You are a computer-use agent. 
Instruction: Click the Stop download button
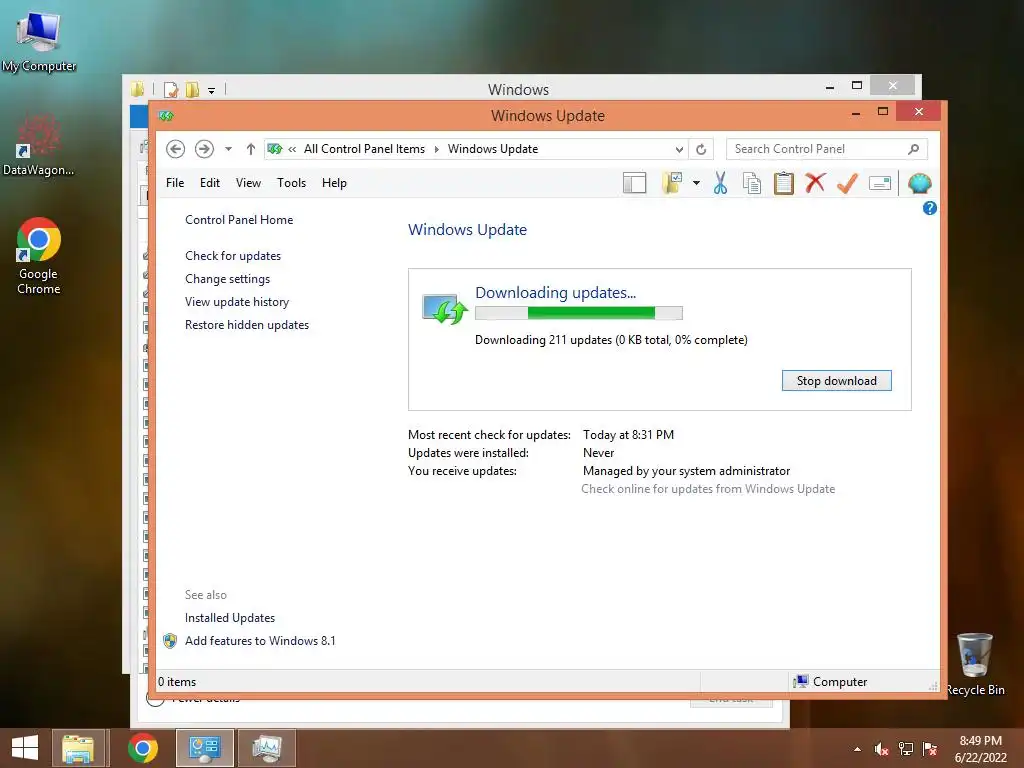point(837,381)
